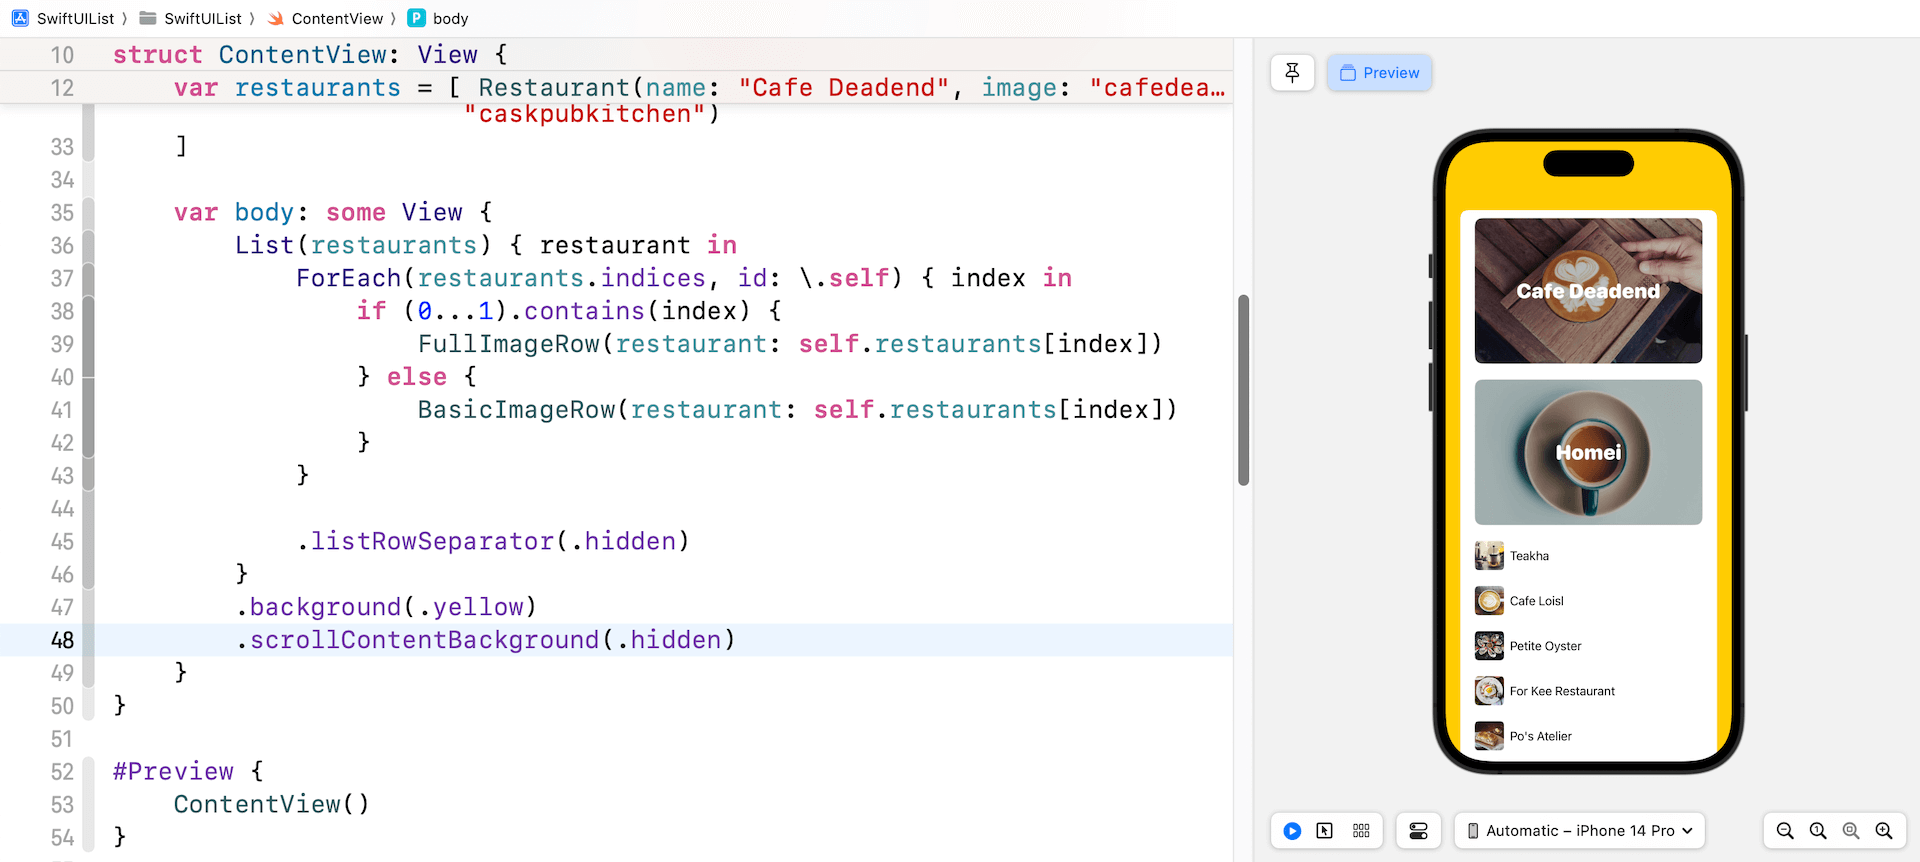
Task: Select the For Kee Restaurant row in preview
Action: coord(1588,691)
